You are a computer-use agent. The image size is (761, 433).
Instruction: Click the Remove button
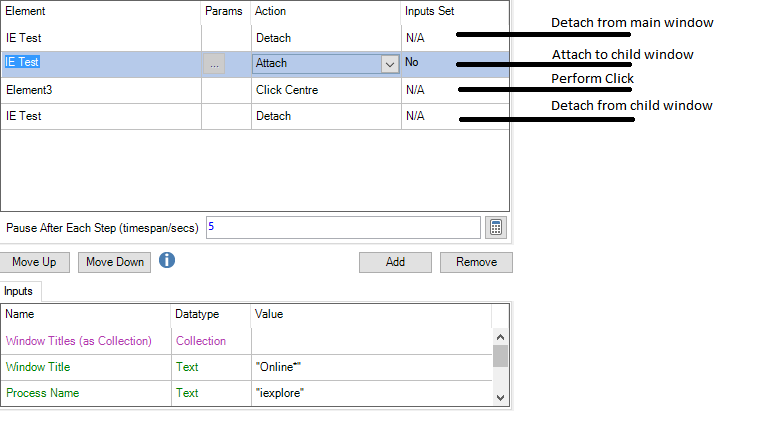[x=476, y=262]
